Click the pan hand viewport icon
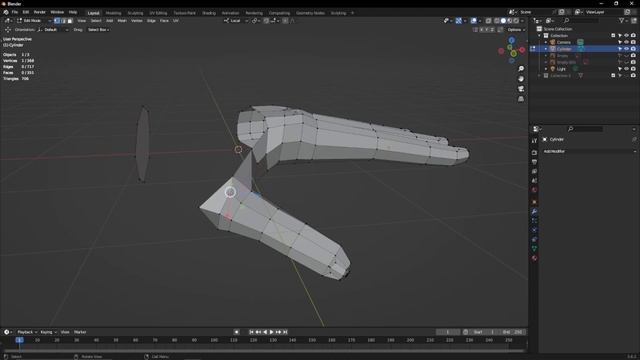The width and height of the screenshot is (640, 360). pos(521,79)
